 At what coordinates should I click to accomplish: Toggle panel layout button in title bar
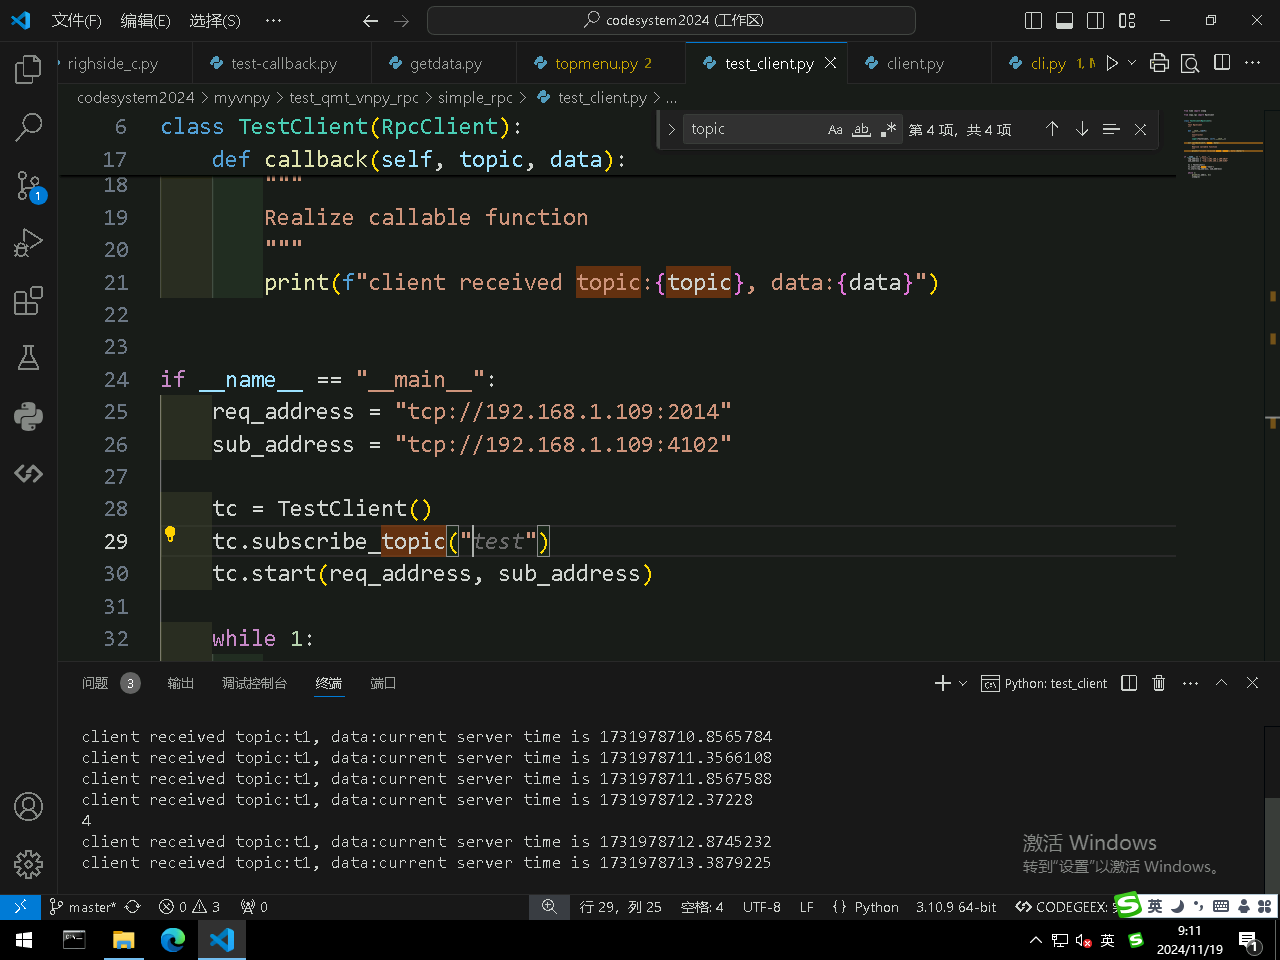pos(1065,20)
